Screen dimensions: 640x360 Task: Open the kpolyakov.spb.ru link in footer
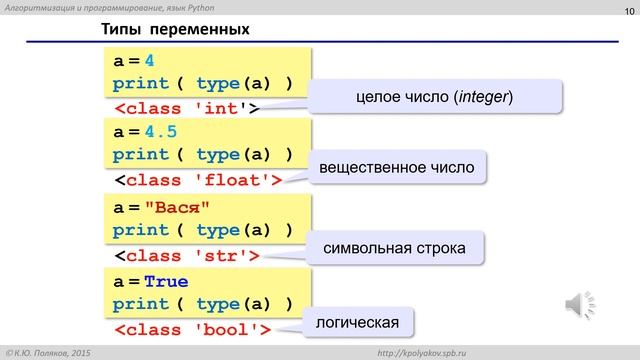click(421, 353)
